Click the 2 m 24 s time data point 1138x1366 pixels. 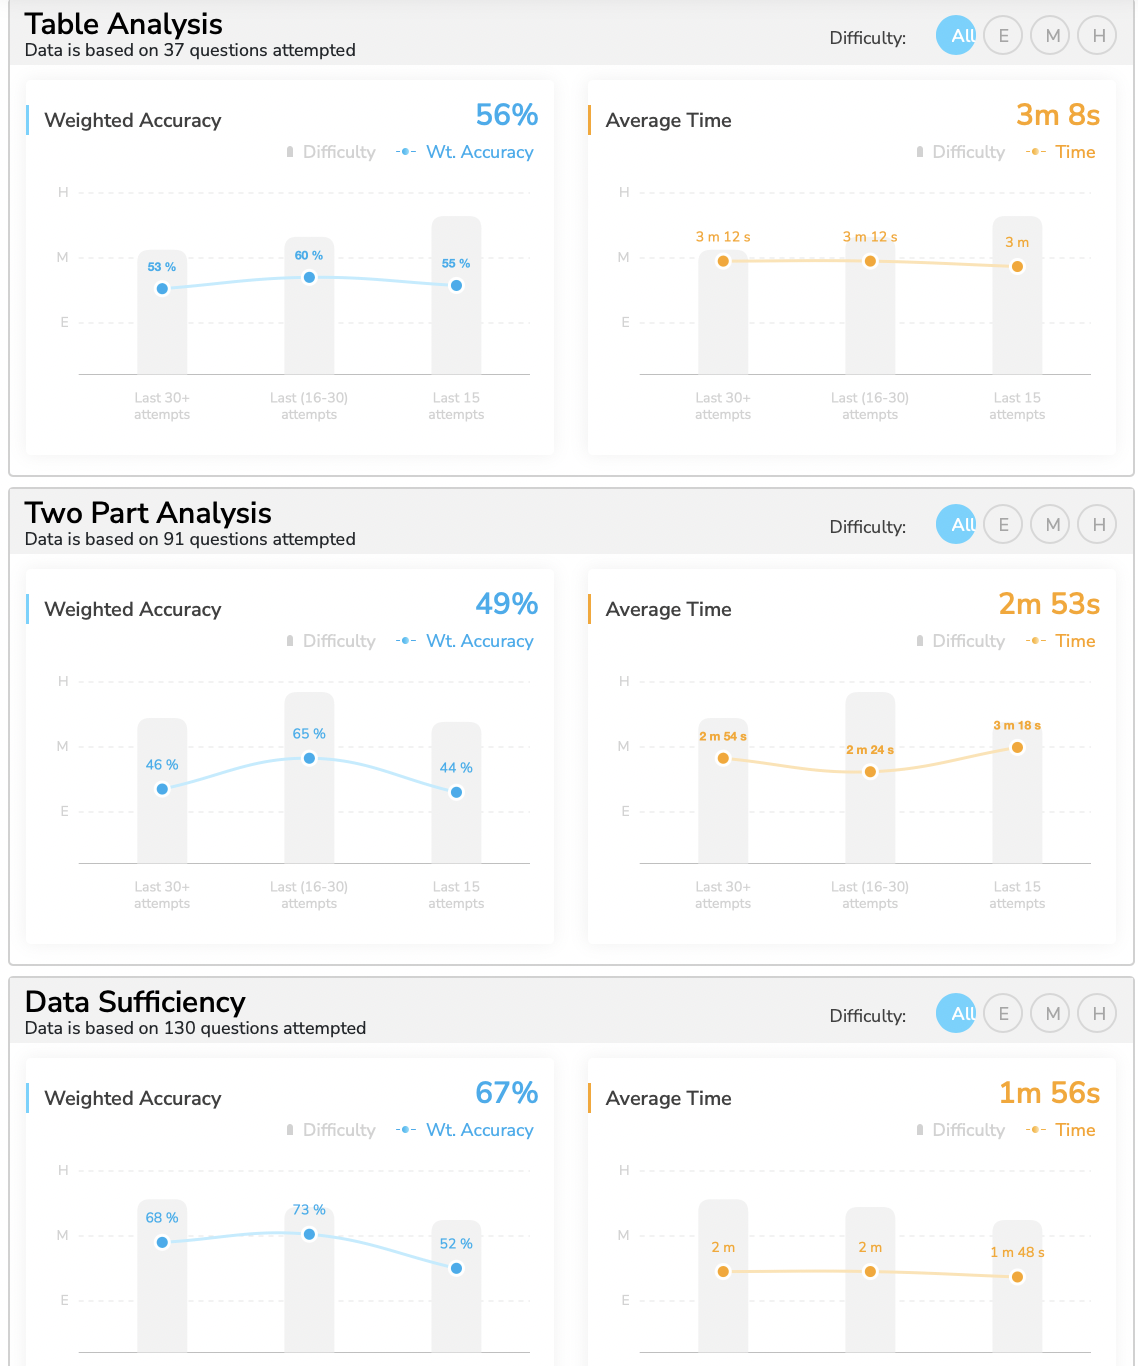pyautogui.click(x=870, y=771)
